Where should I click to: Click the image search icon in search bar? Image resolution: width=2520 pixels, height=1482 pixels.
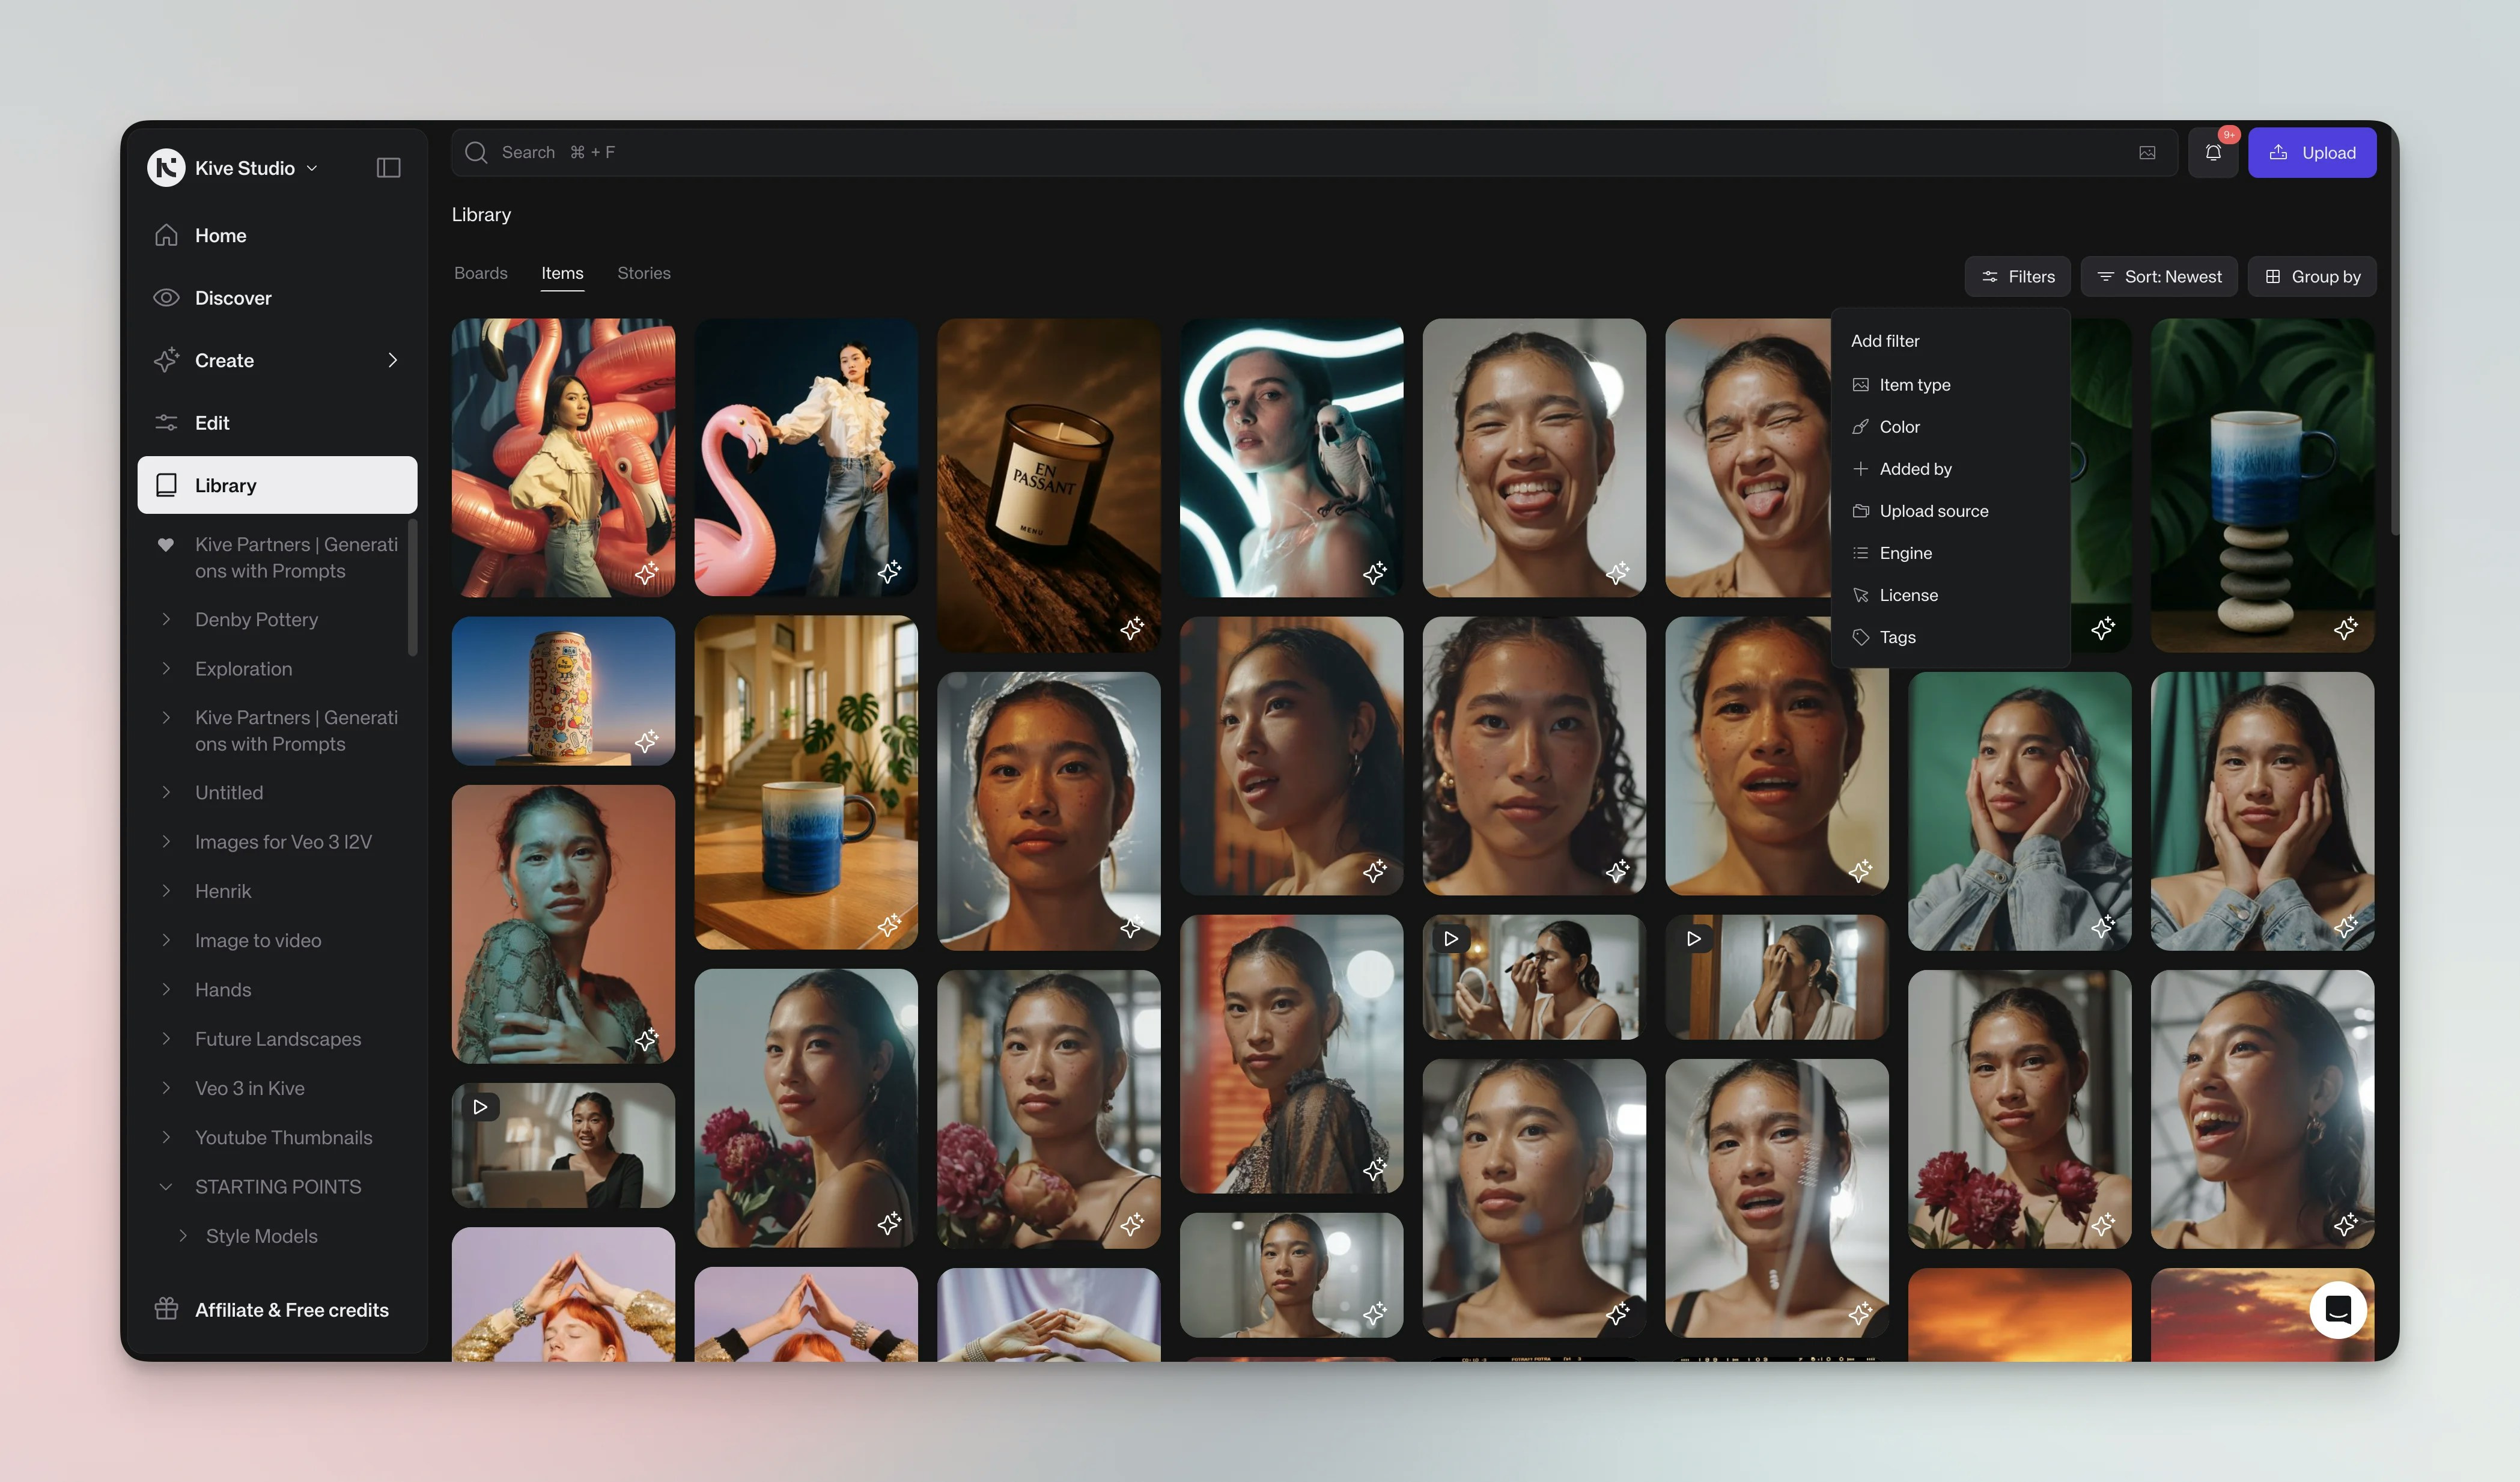pos(2146,153)
